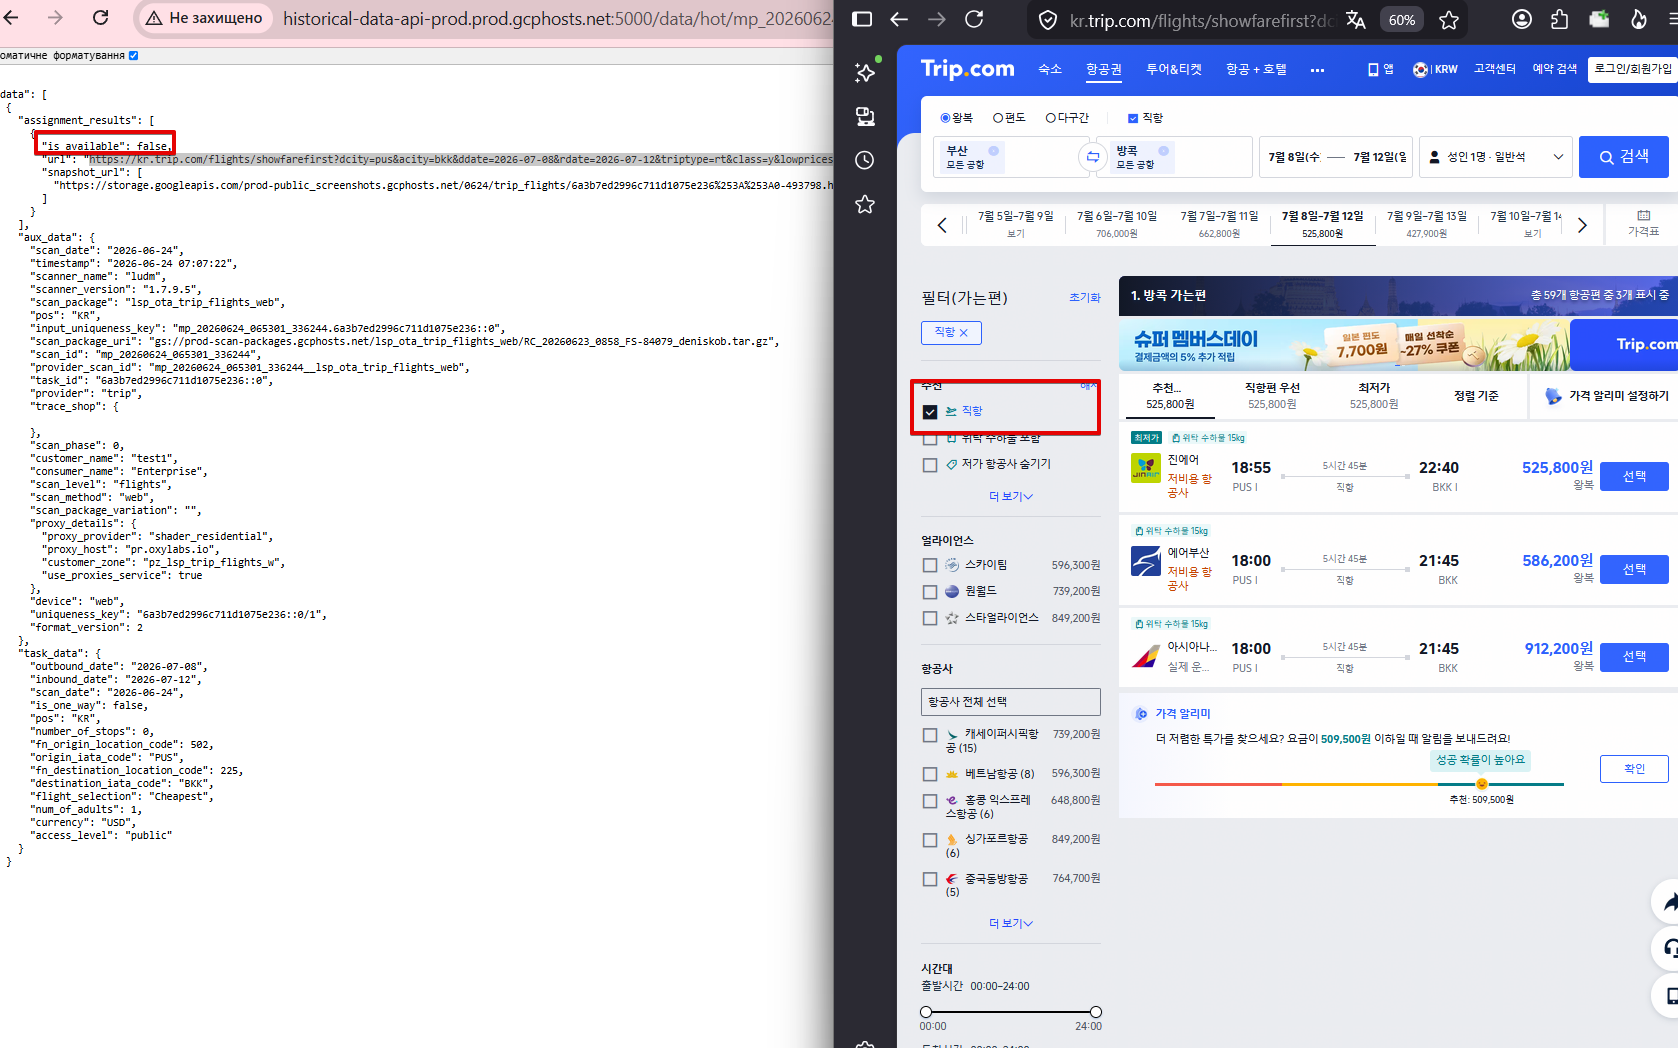Screen dimensions: 1678x1048
Task: Open the bookmarks star in browser sidebar
Action: [865, 204]
